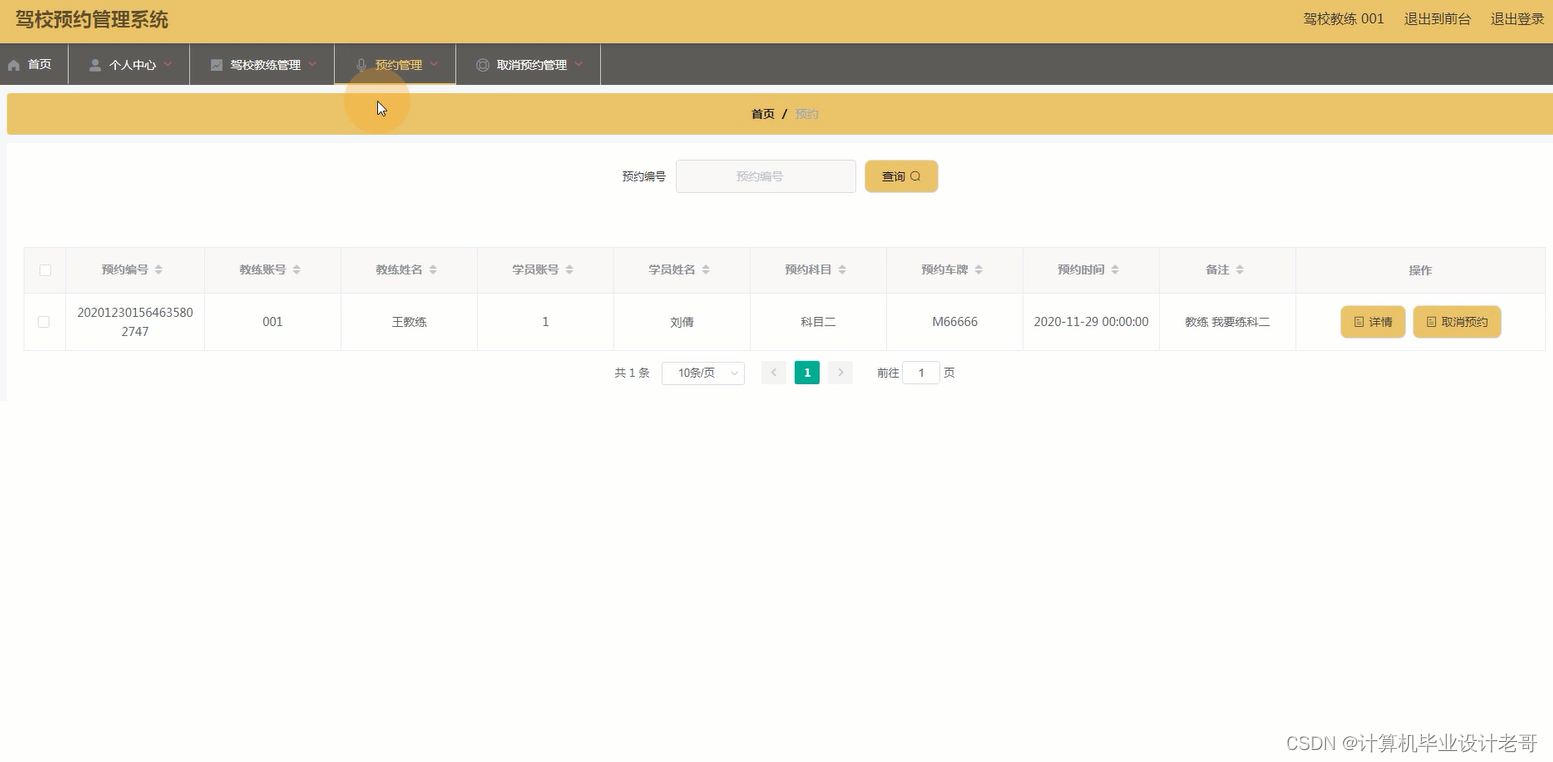Click the 001 coach account cell
The width and height of the screenshot is (1553, 762).
(272, 322)
